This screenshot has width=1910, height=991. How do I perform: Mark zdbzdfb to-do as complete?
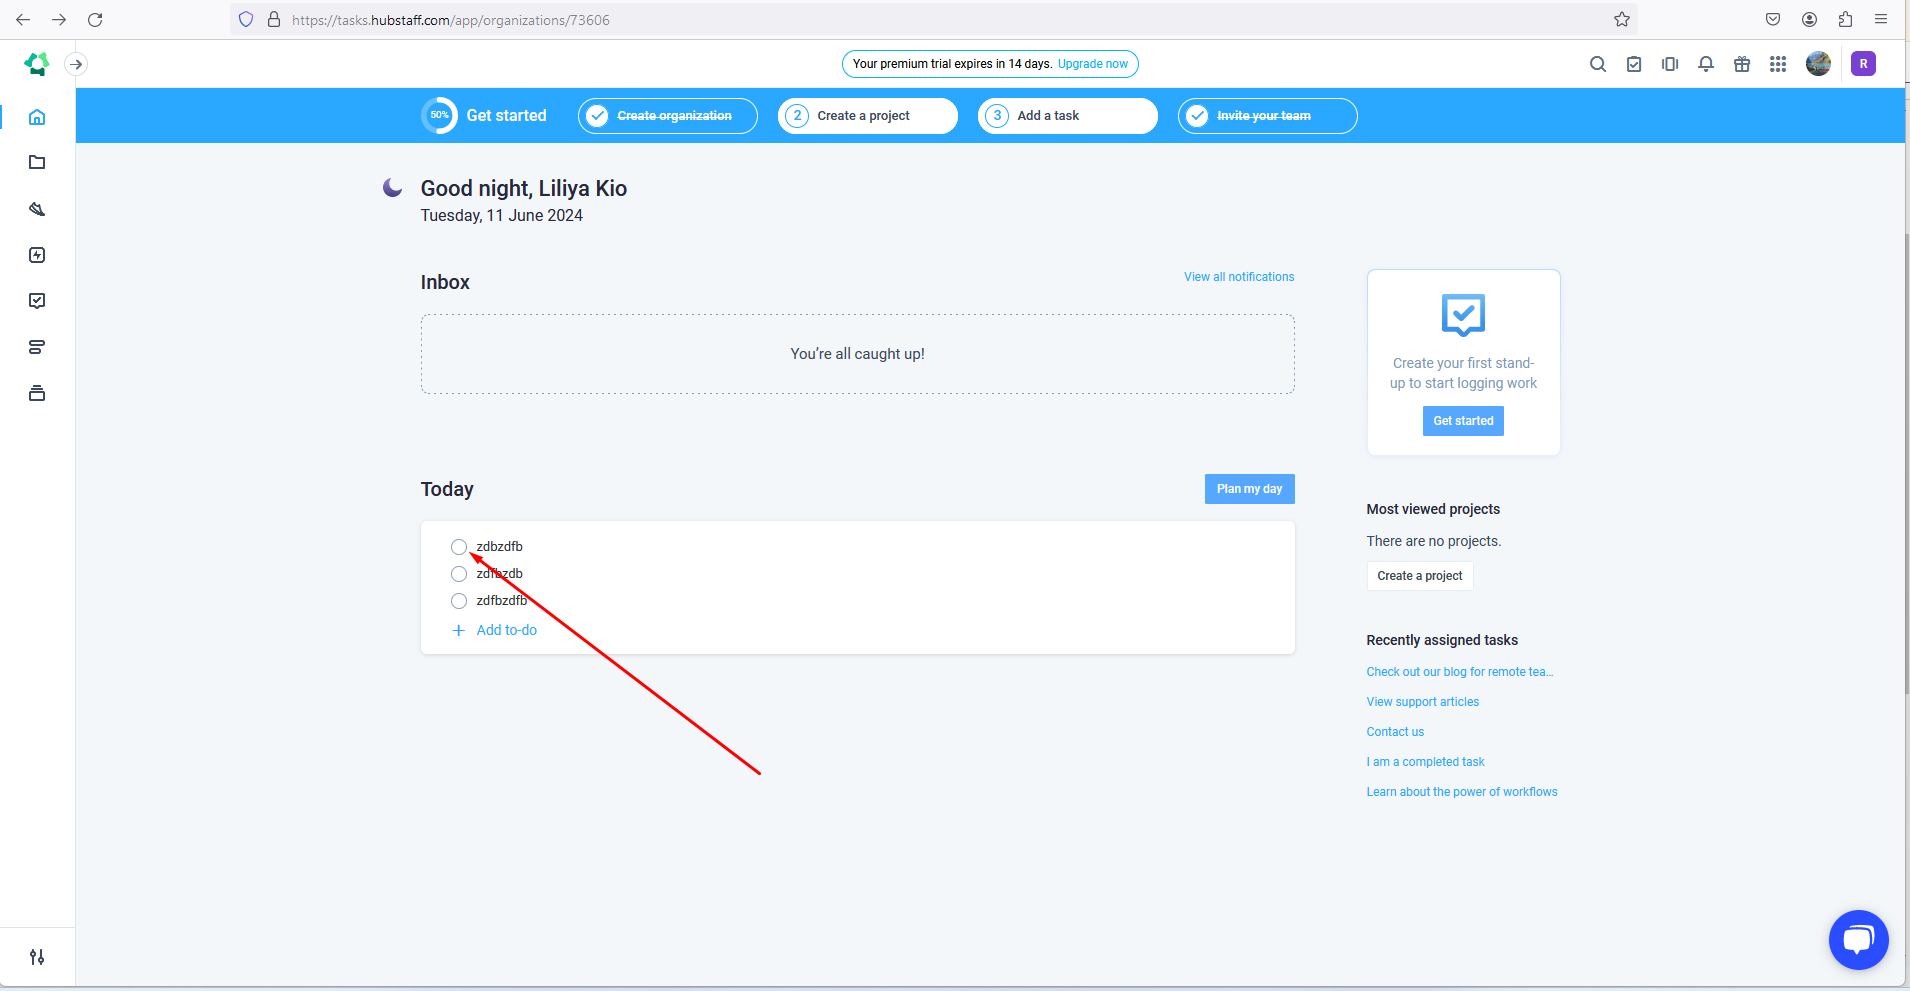(x=459, y=547)
